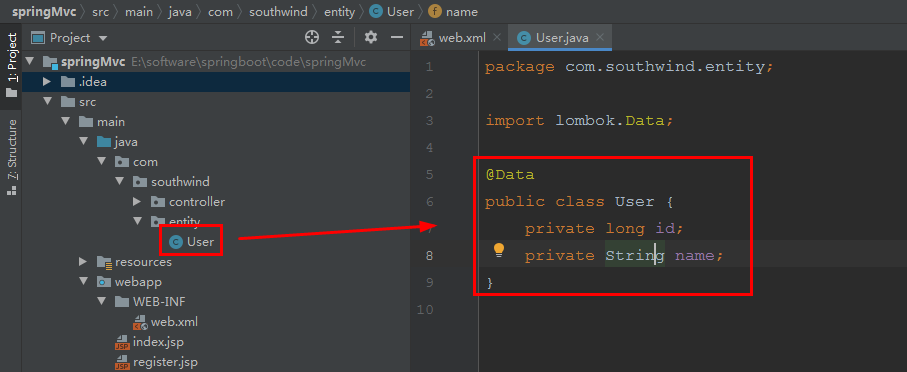Image resolution: width=907 pixels, height=372 pixels.
Task: Click the locate/scroll from source icon
Action: coord(312,38)
